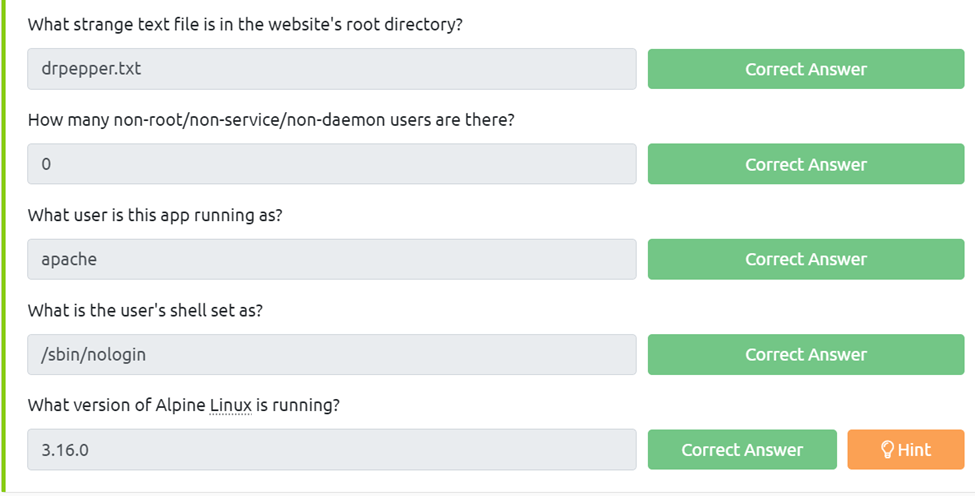Click the 'What user is this app running as?' label

tap(155, 215)
